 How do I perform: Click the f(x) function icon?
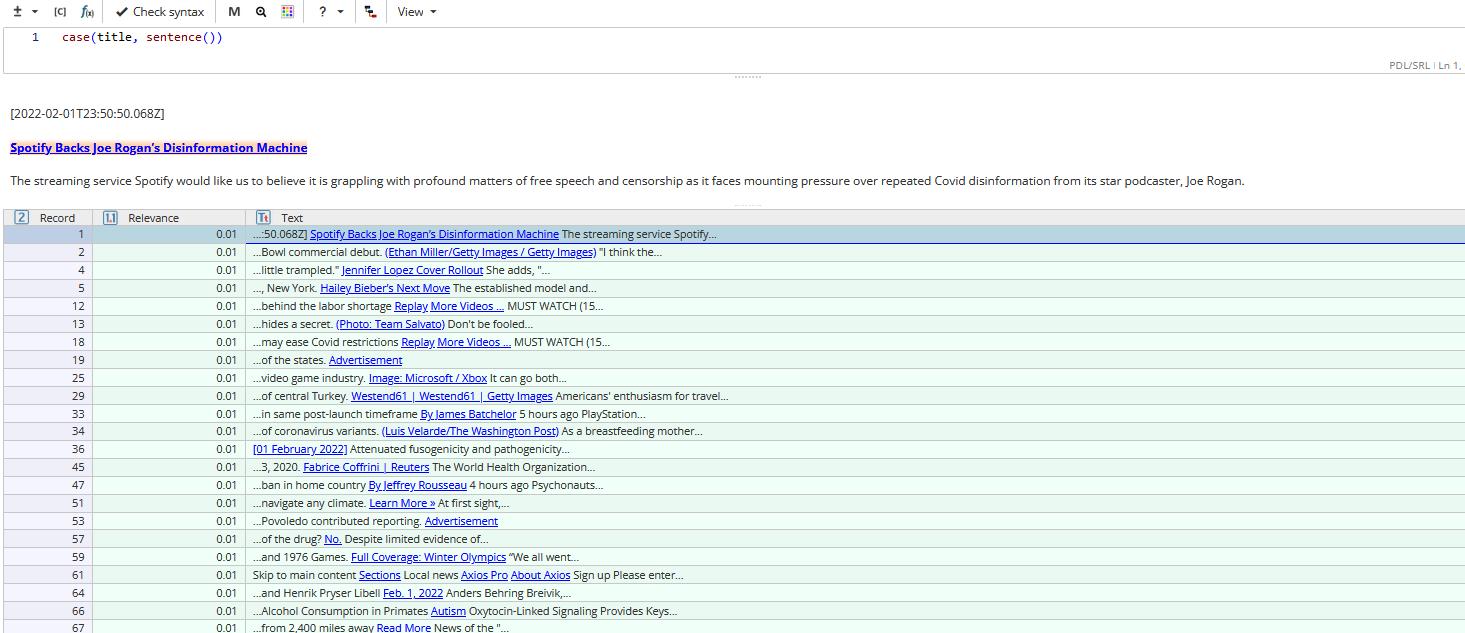tap(88, 11)
